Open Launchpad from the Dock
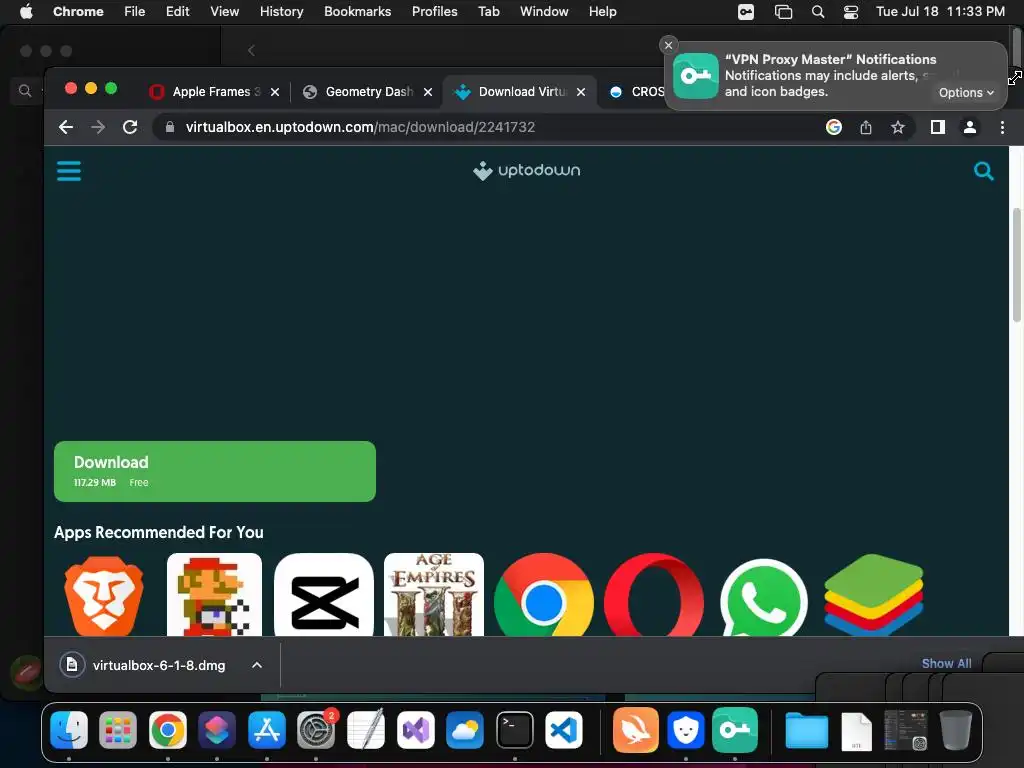Screen dimensions: 1024x768 [x=118, y=729]
